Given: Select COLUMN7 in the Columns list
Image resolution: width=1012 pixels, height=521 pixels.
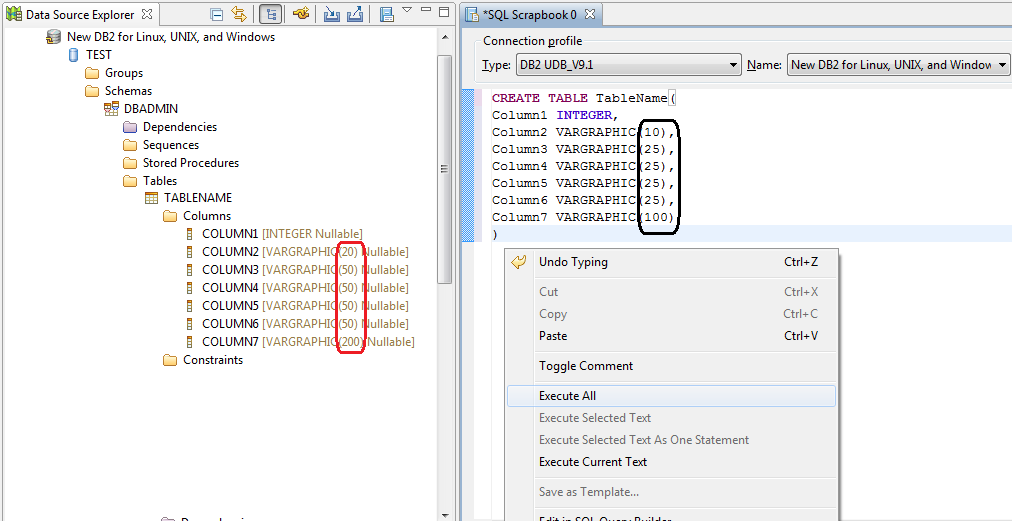Looking at the screenshot, I should (x=230, y=342).
